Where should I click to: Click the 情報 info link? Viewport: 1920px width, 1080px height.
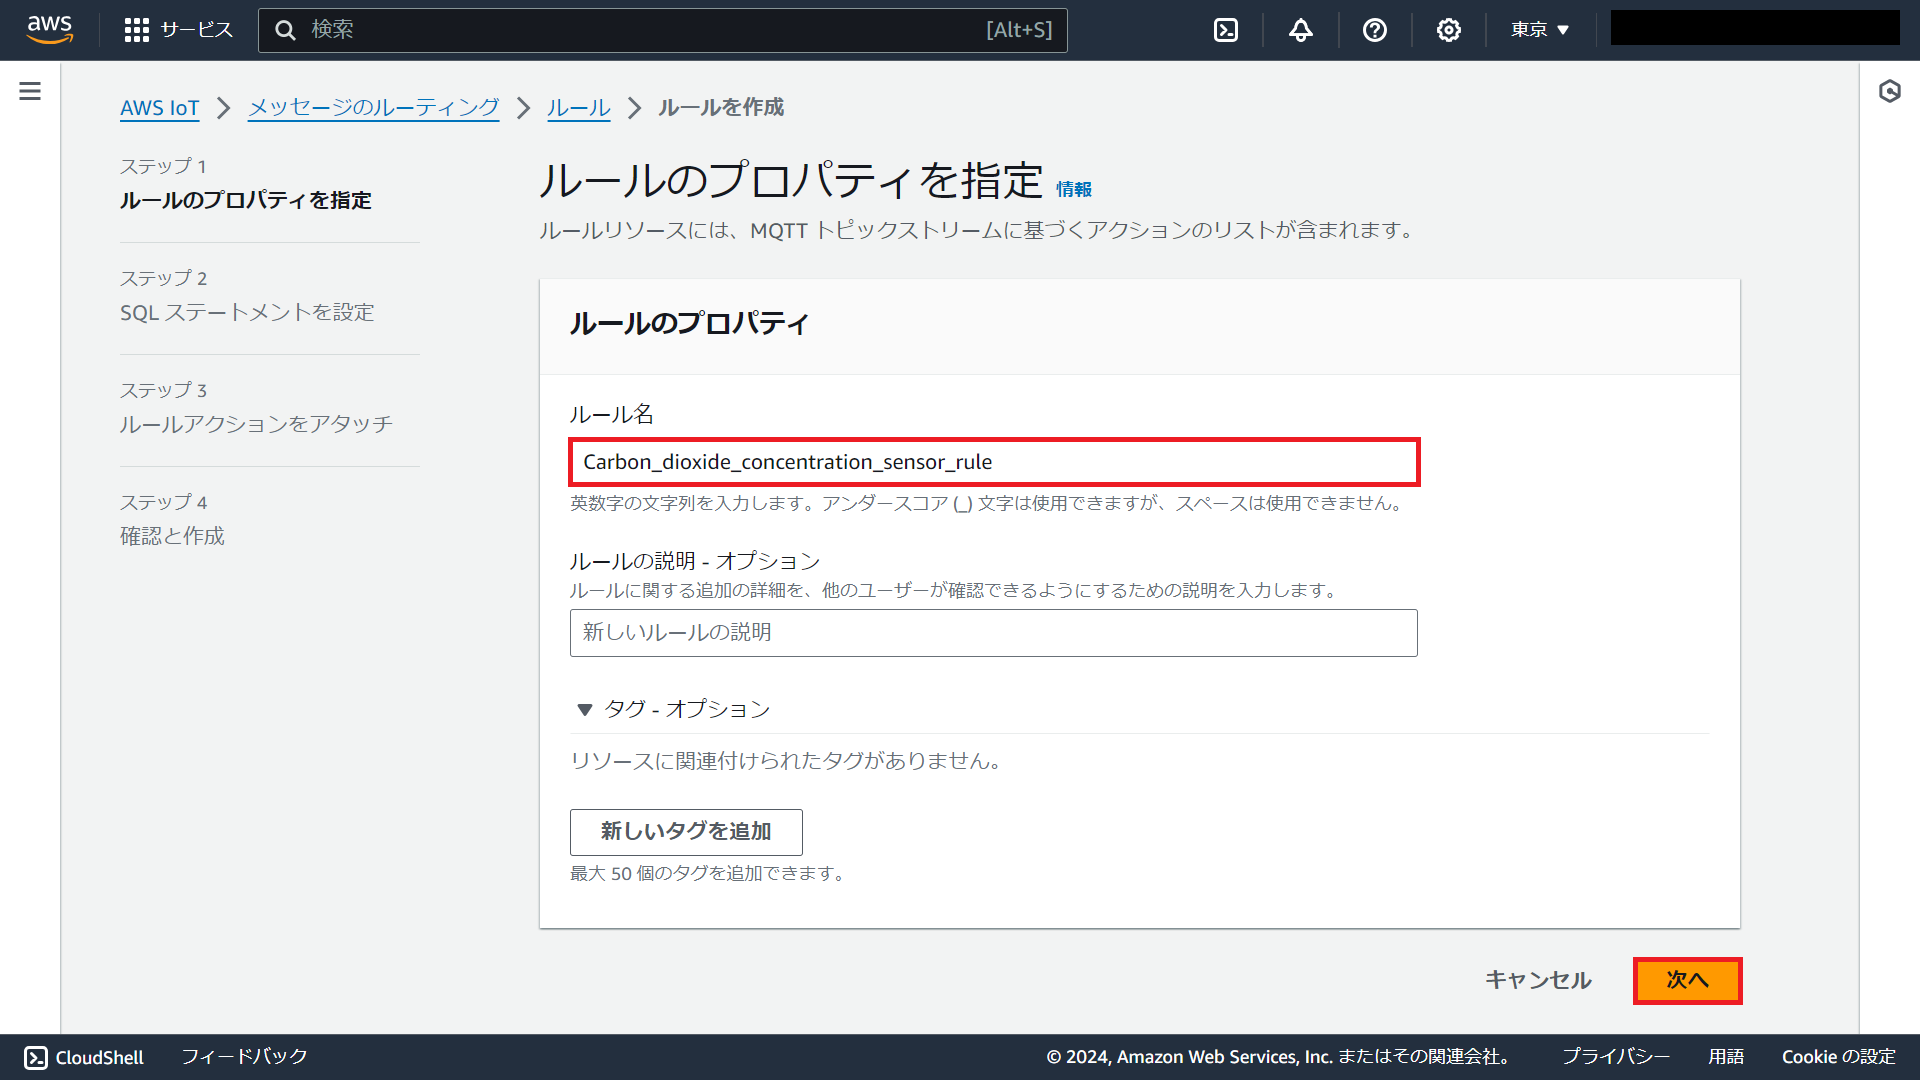pyautogui.click(x=1073, y=189)
